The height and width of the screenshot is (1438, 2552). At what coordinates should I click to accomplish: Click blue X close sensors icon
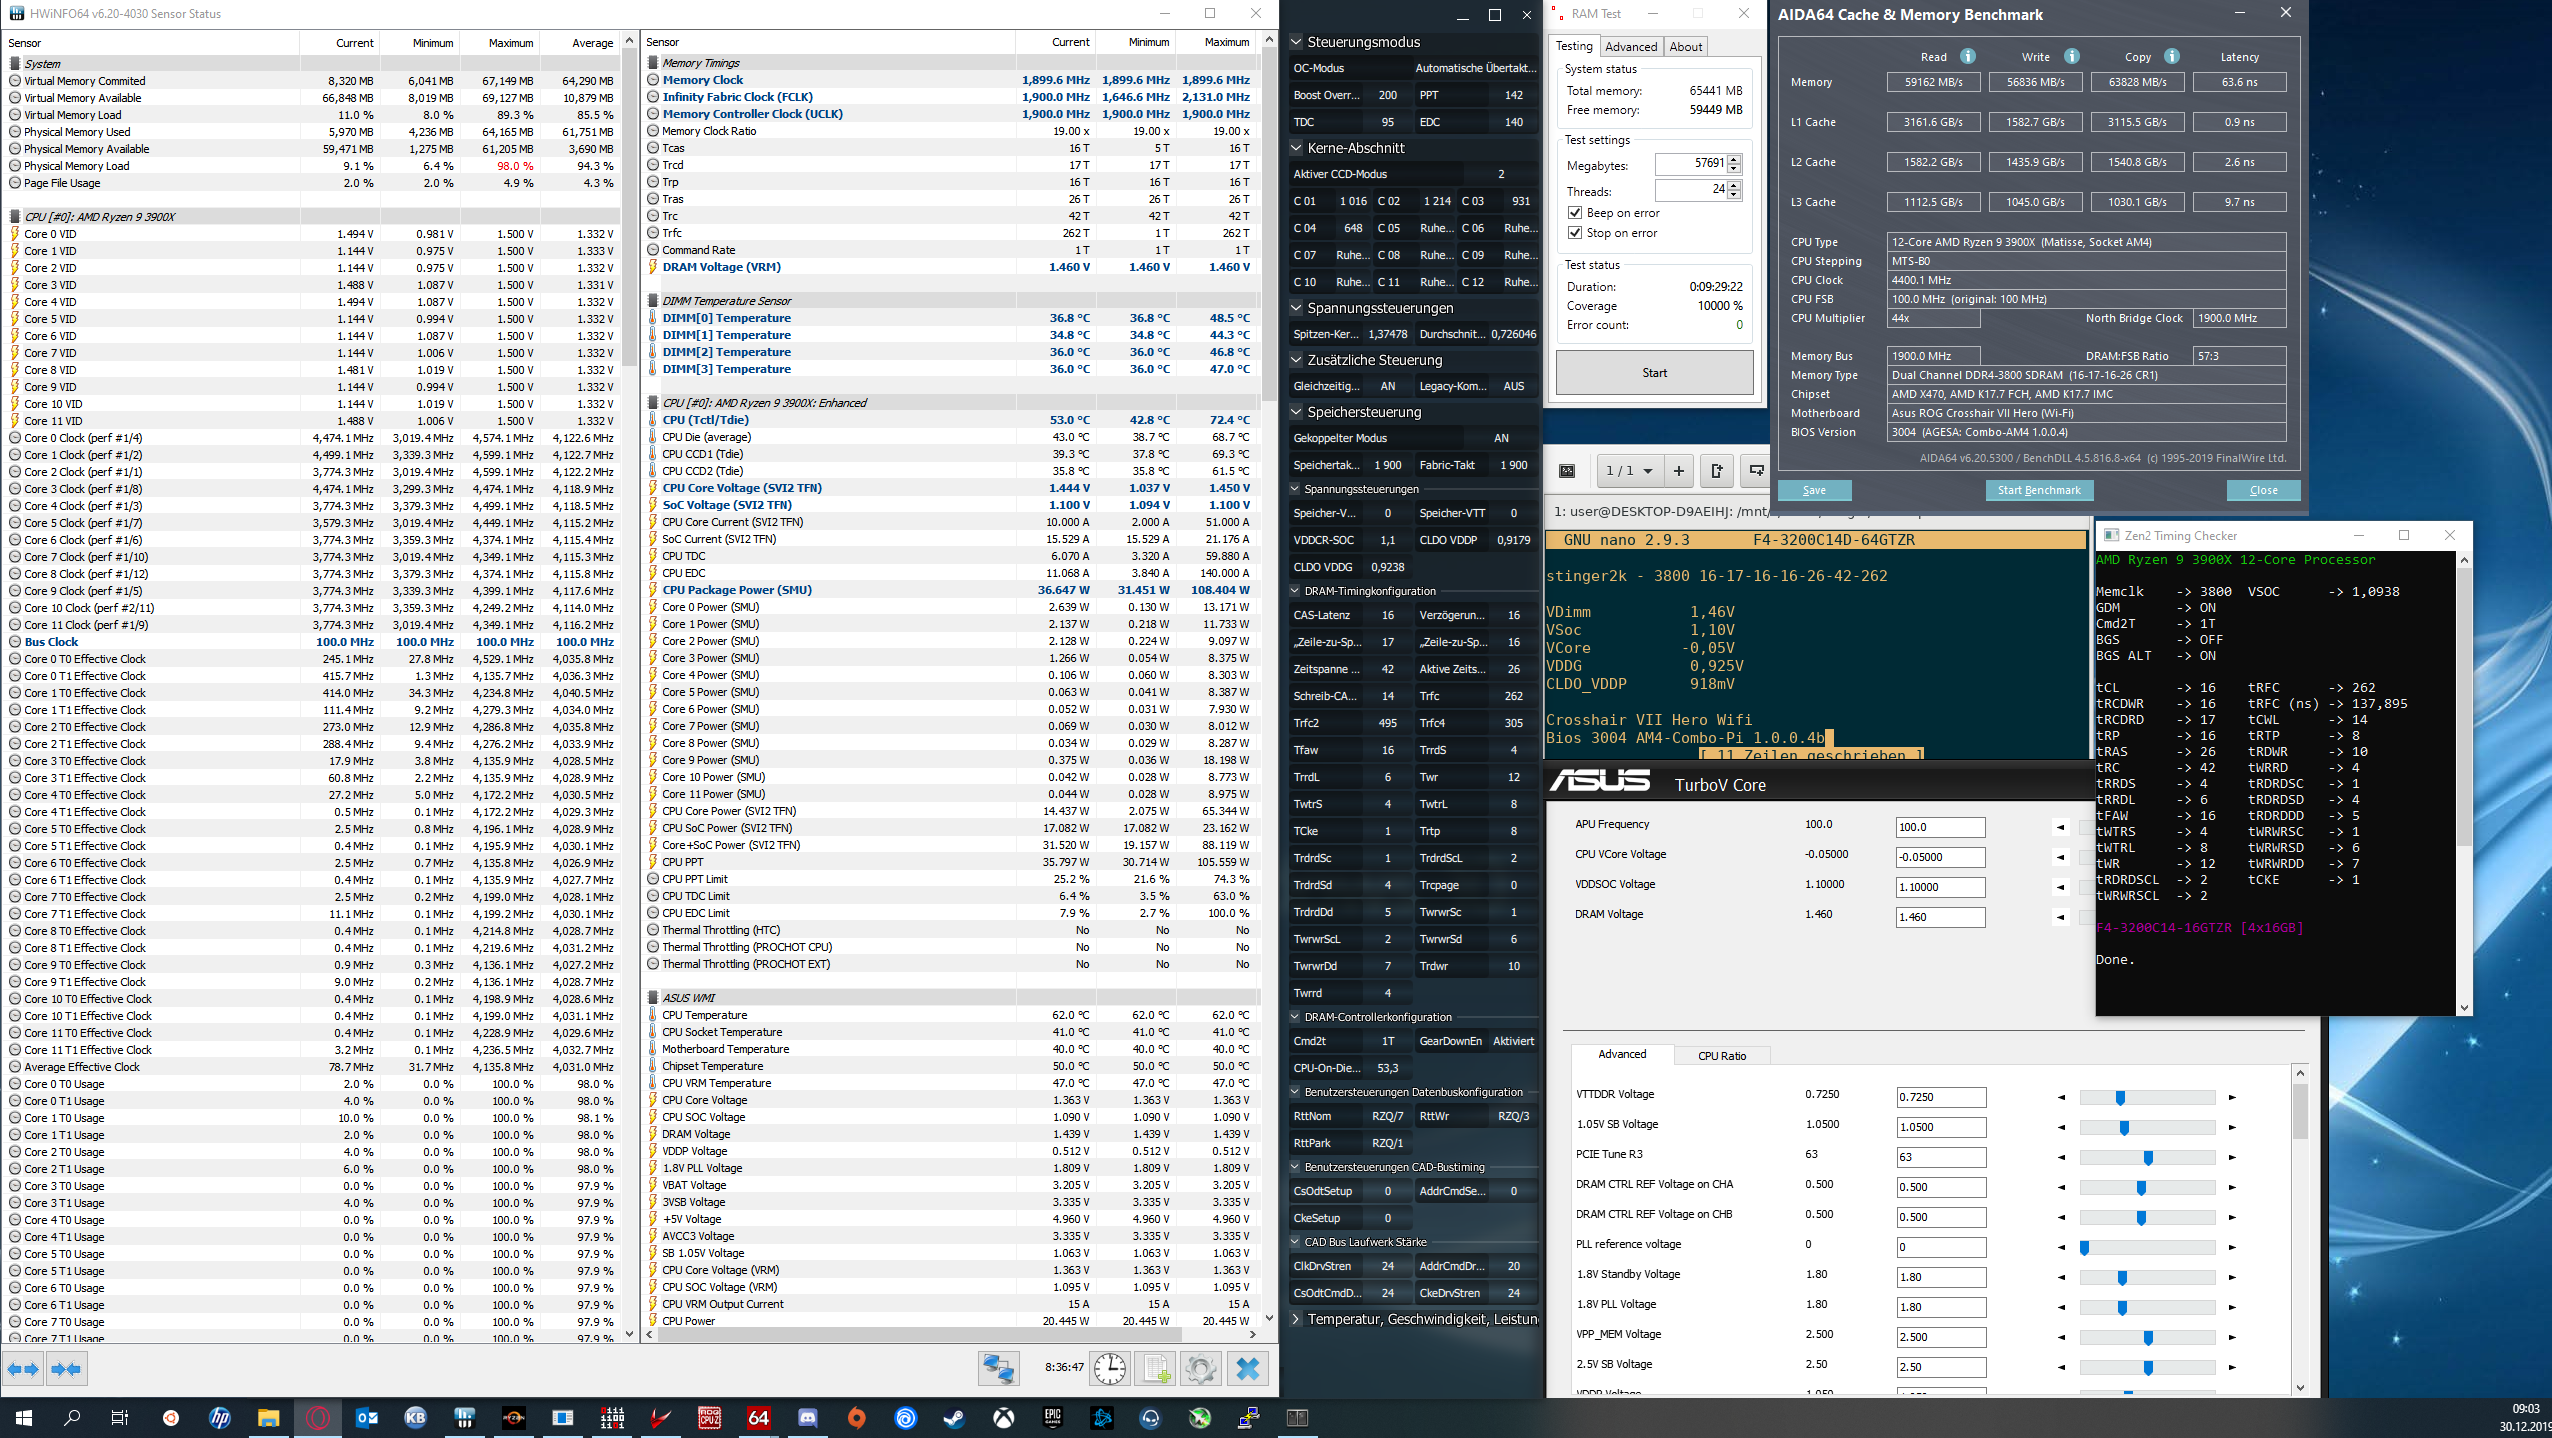click(x=1247, y=1368)
